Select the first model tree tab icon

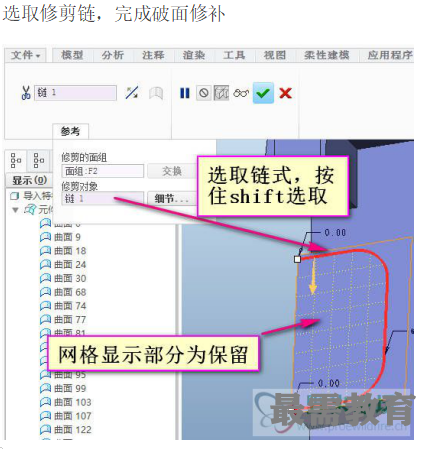coord(16,161)
